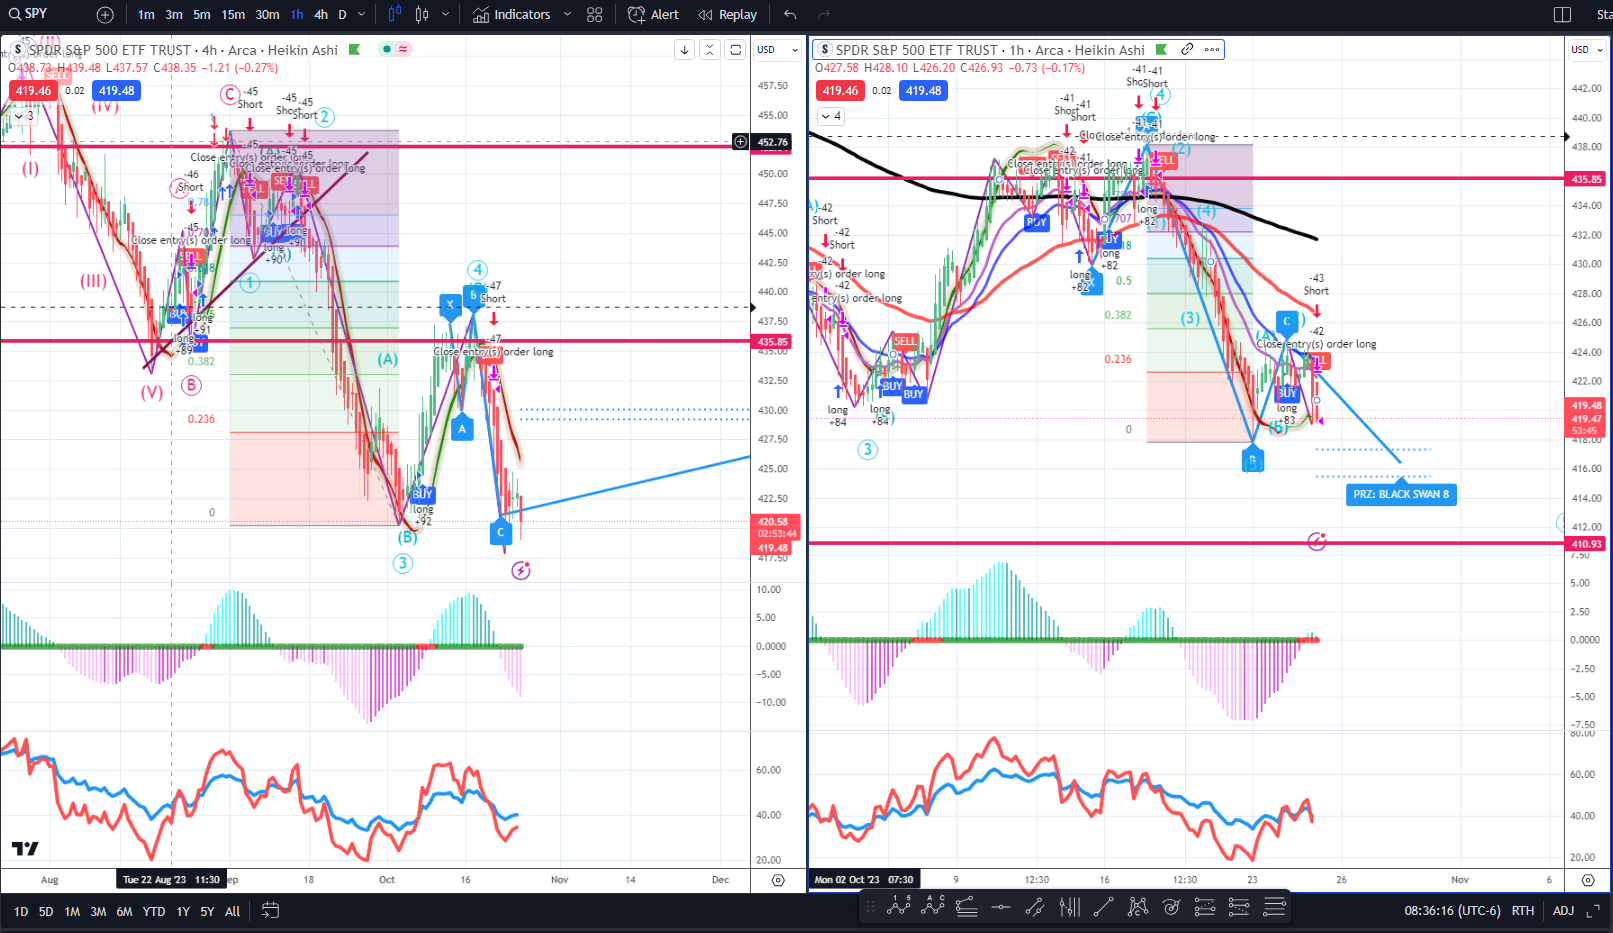The width and height of the screenshot is (1613, 933).
Task: Select the 1Y date range
Action: [183, 912]
